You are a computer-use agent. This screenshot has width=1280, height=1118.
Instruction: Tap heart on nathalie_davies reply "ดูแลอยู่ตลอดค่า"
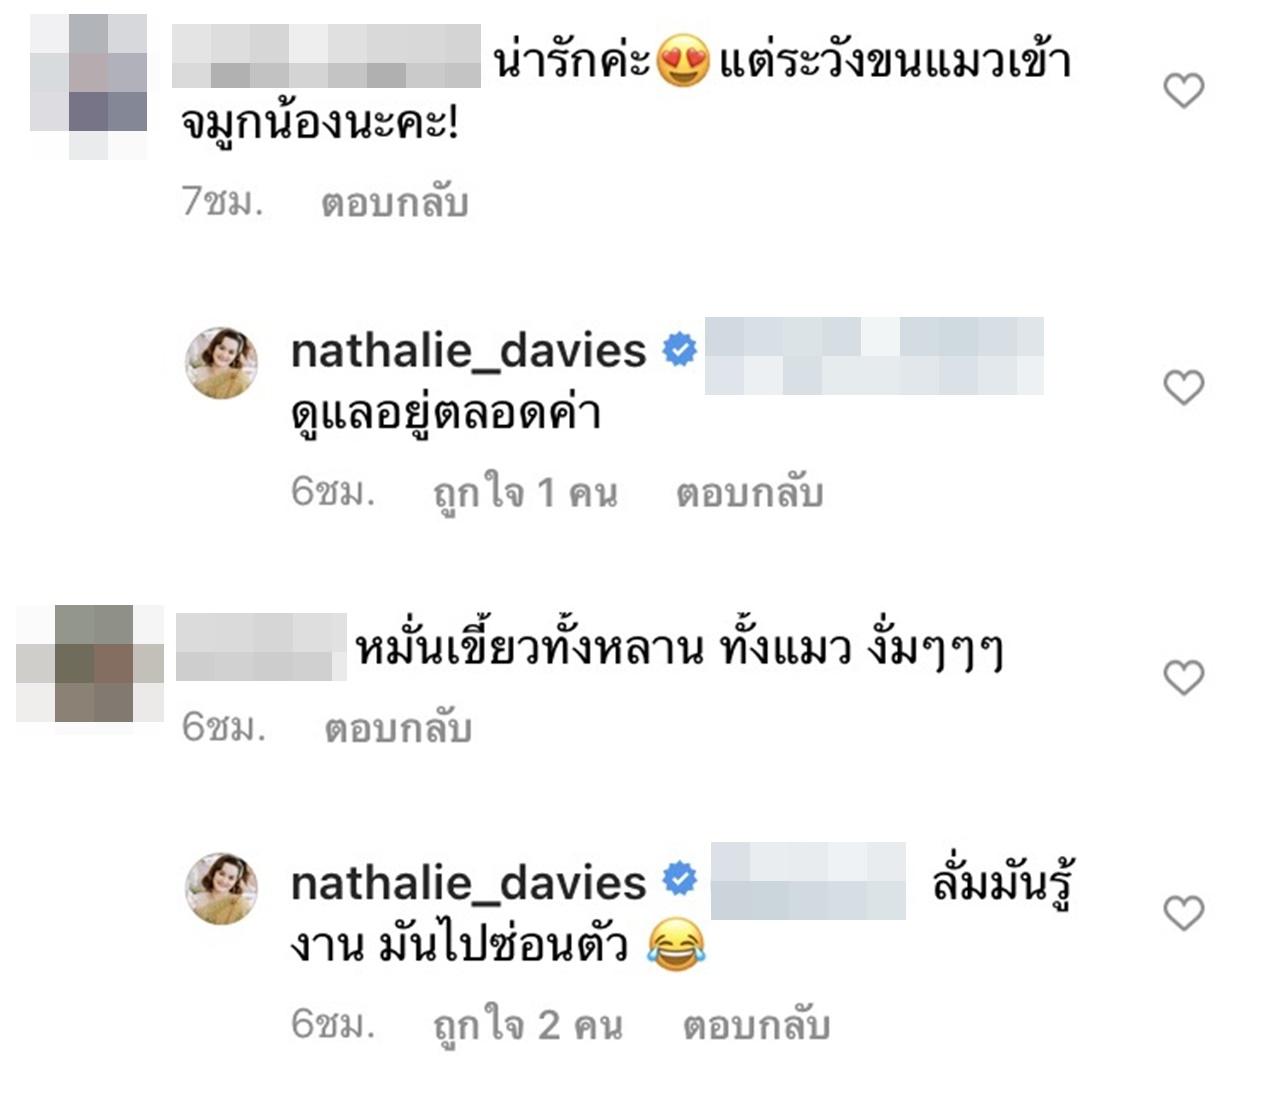tap(1184, 387)
